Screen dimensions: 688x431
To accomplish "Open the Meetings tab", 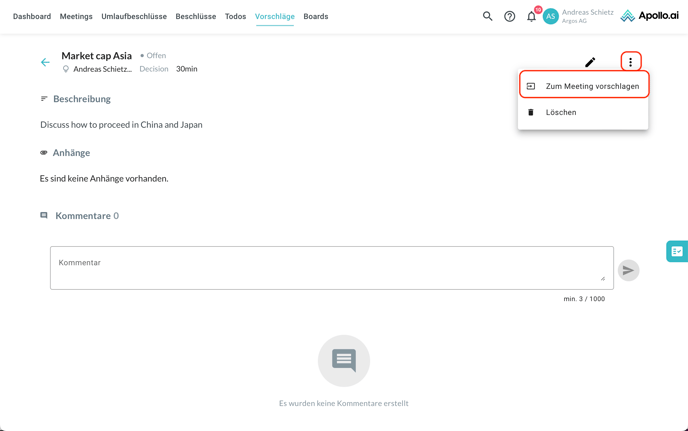I will 76,16.
